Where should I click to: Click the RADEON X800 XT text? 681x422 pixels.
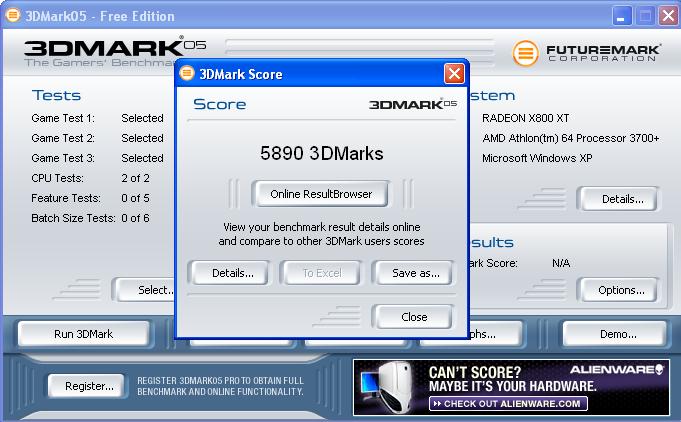pos(526,118)
